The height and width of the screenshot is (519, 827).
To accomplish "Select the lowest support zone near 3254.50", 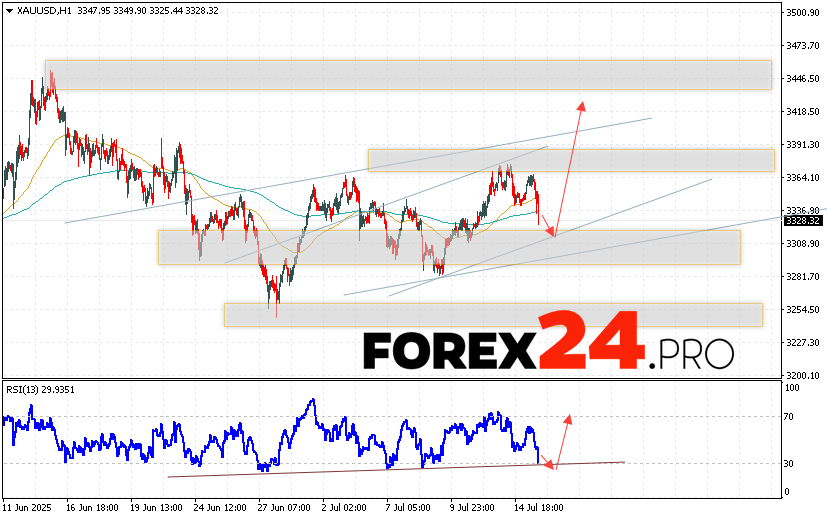I will point(492,314).
